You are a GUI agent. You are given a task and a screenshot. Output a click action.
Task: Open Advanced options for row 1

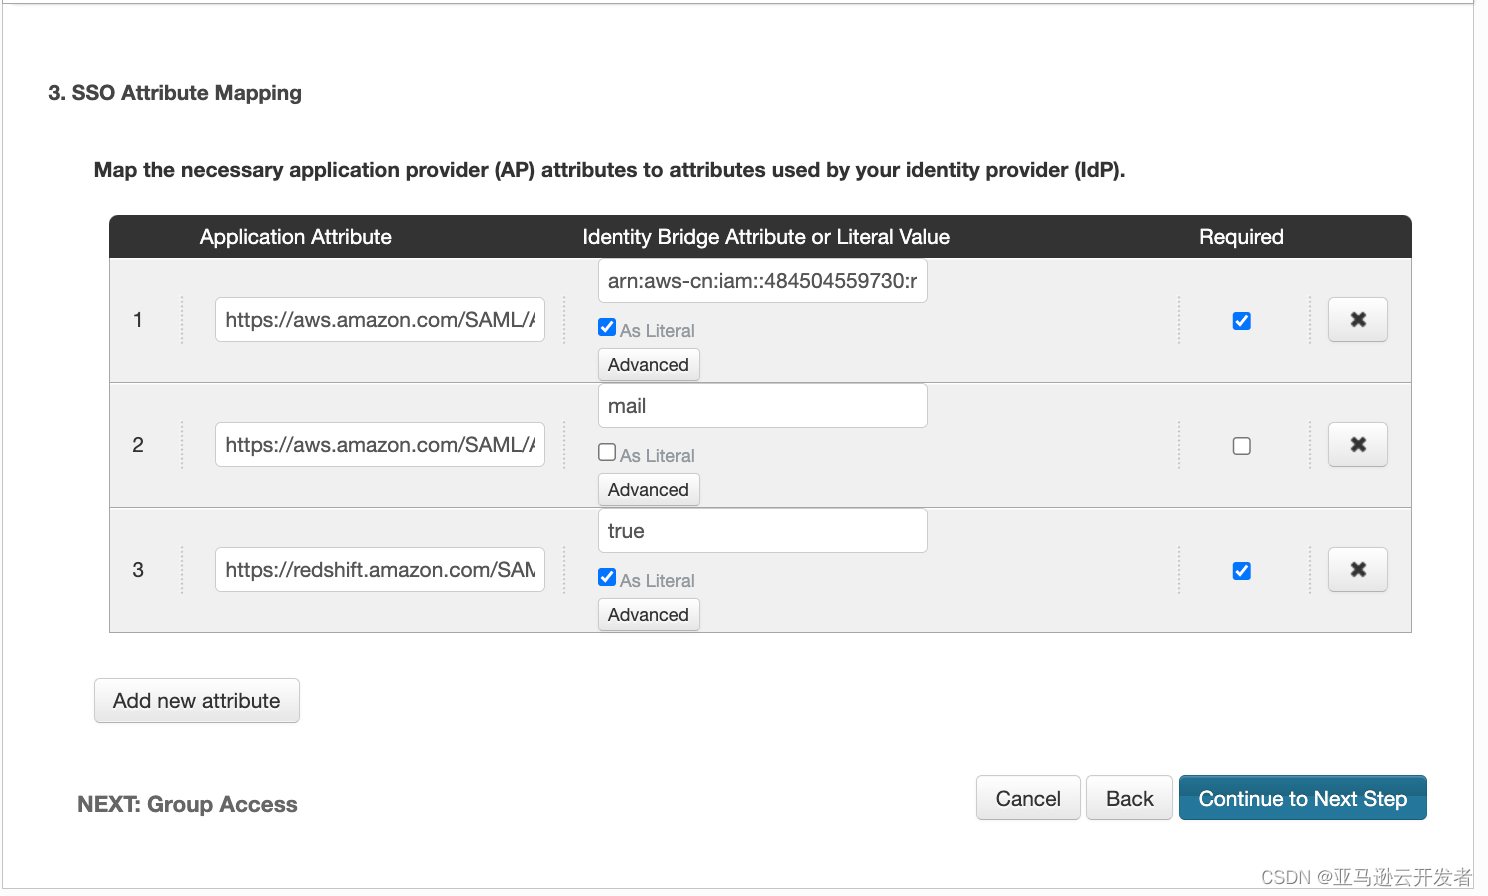point(648,364)
